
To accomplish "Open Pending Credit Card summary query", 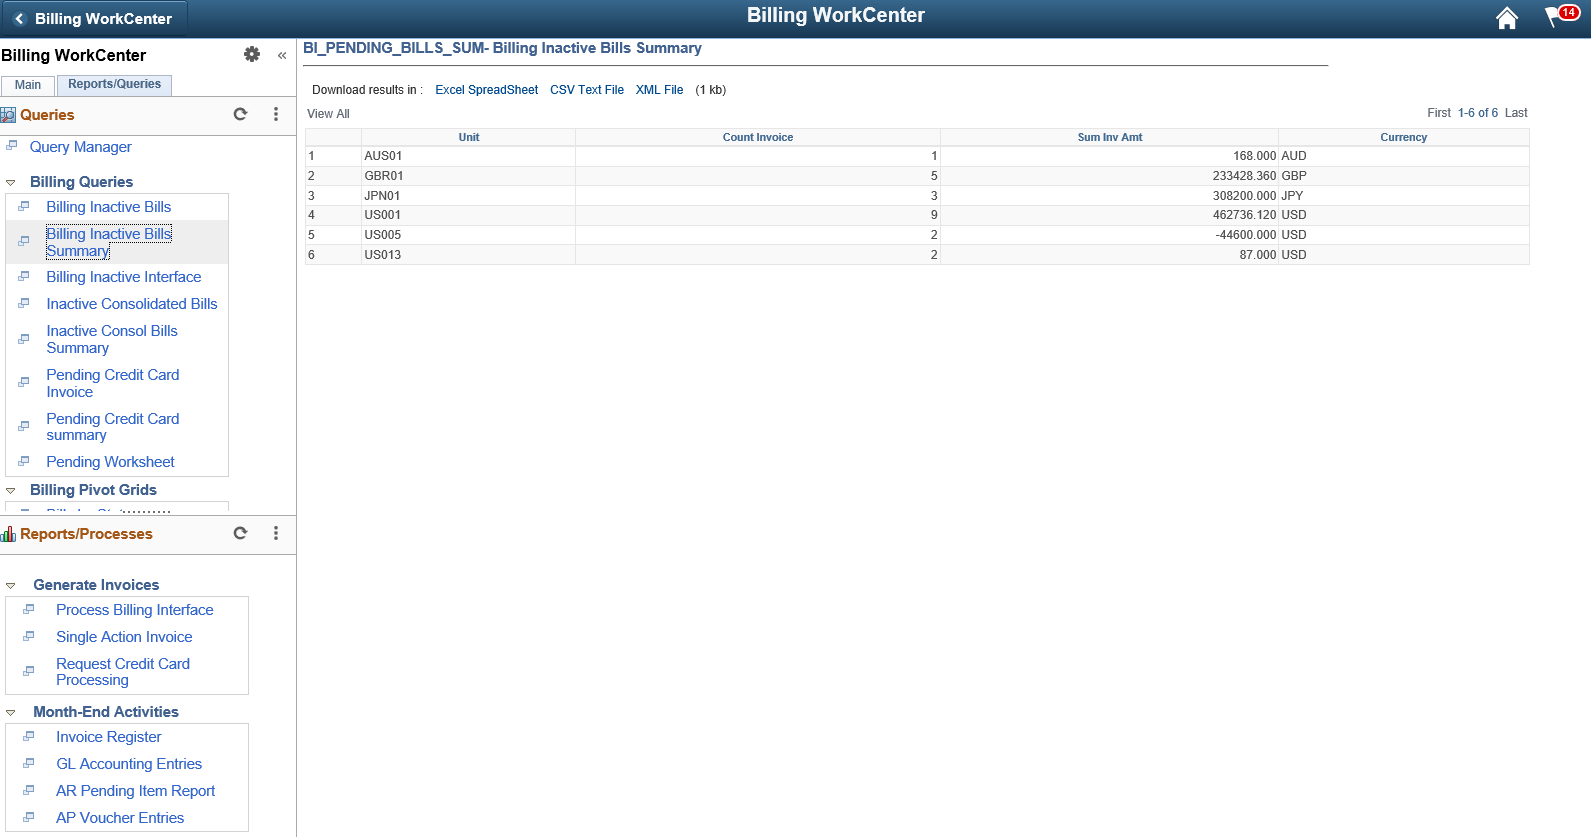I will [x=113, y=427].
